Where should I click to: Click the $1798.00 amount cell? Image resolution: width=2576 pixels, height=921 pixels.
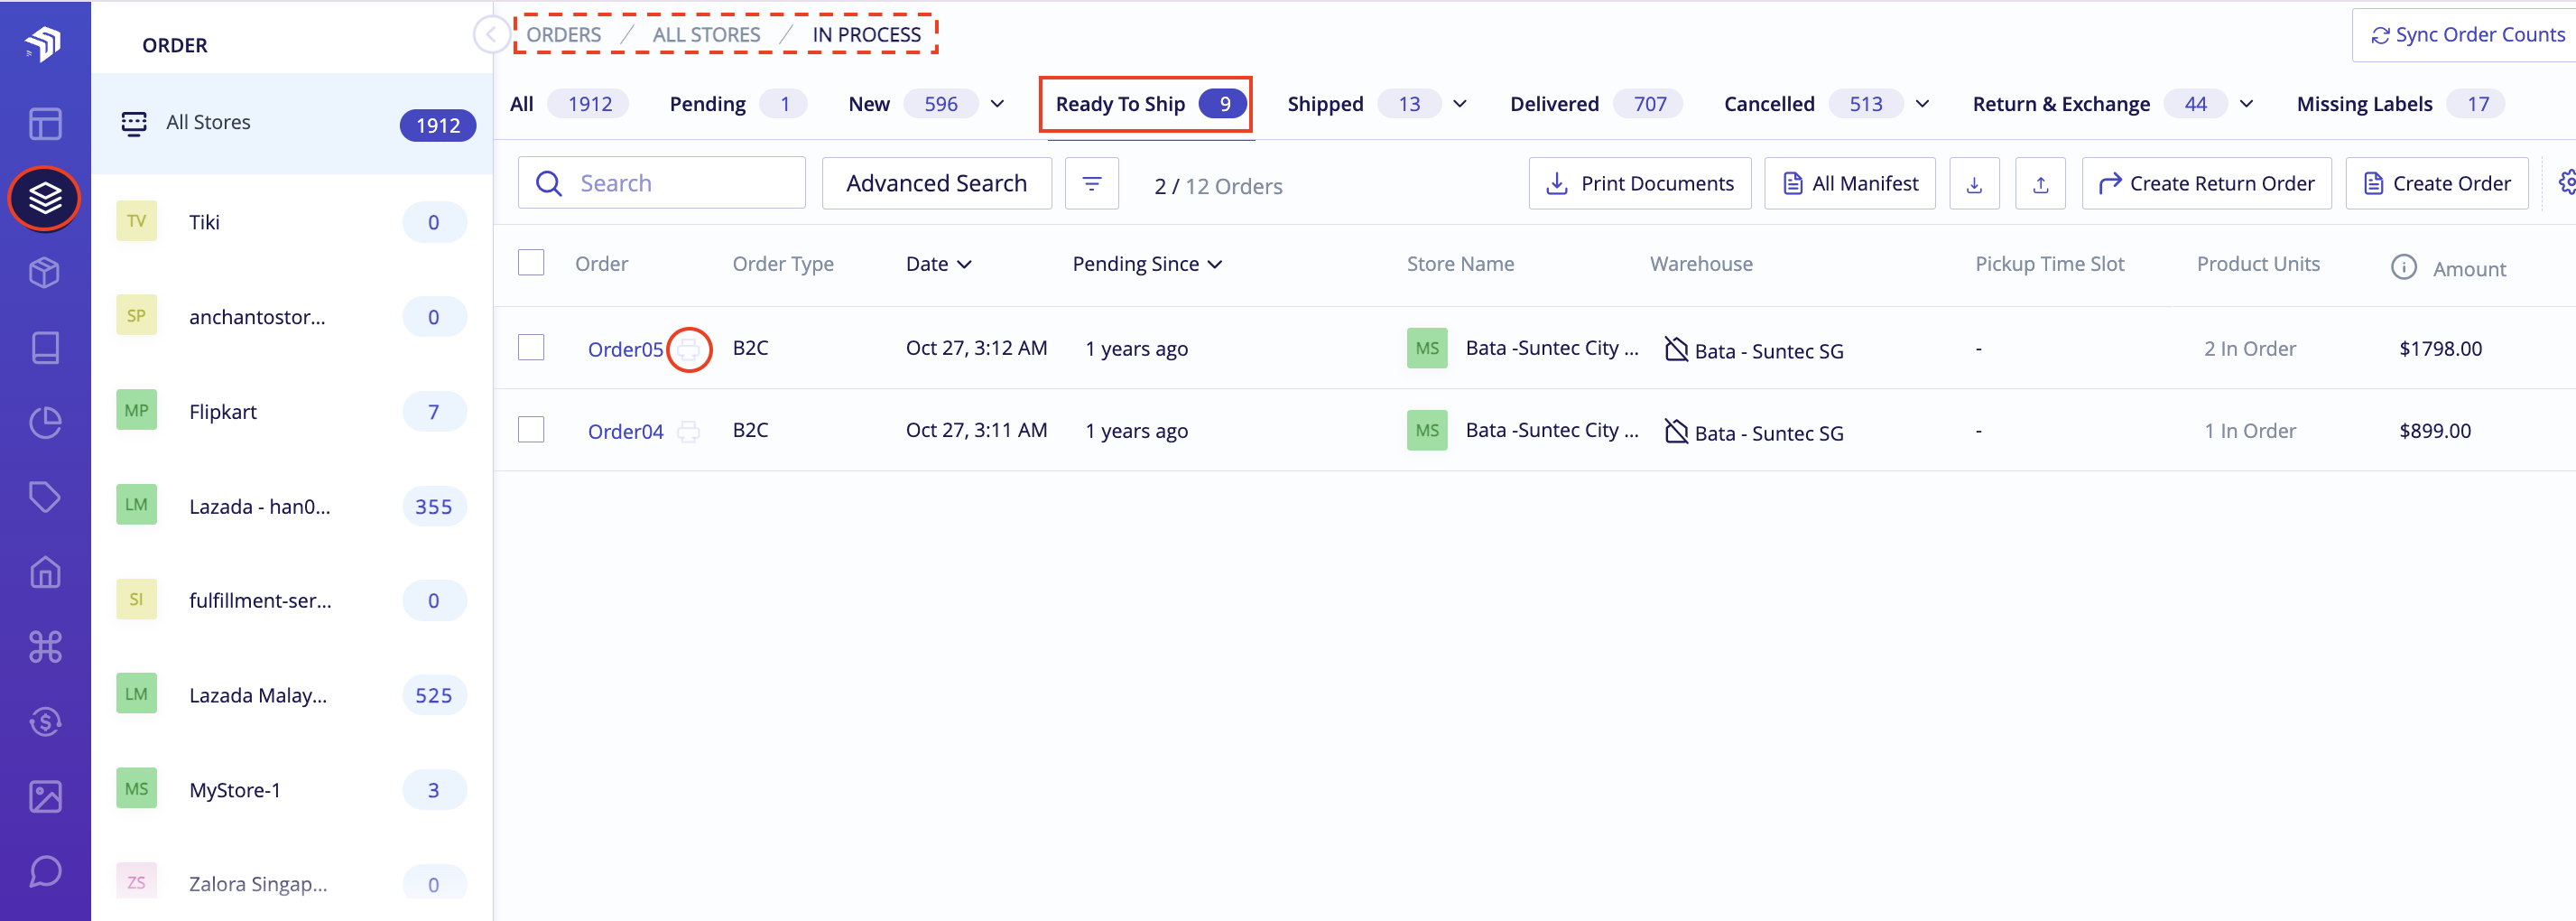pyautogui.click(x=2440, y=349)
